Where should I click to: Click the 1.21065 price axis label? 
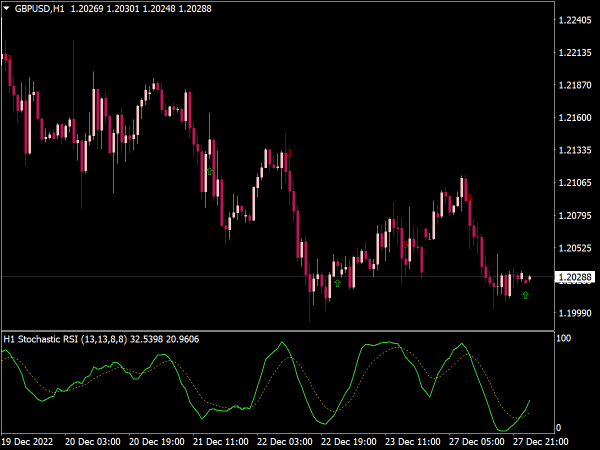click(575, 183)
